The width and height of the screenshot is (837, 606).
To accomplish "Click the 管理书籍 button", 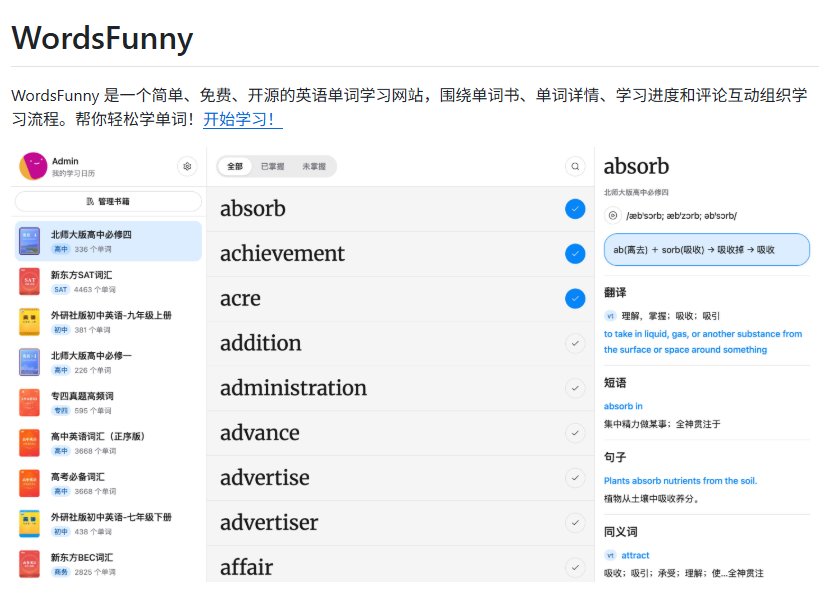I will click(x=108, y=201).
